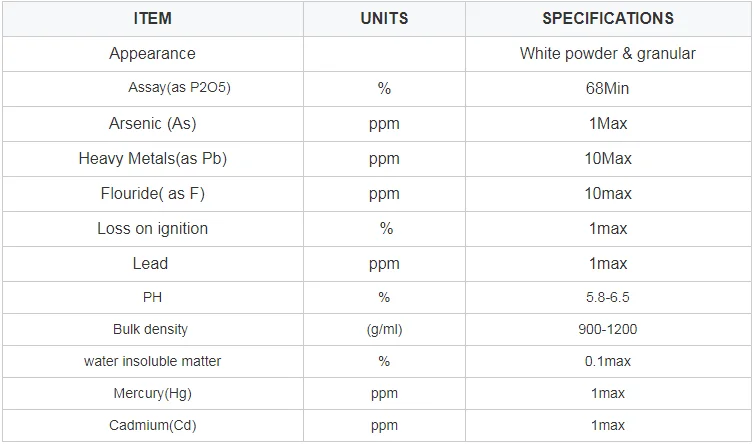
Task: Select the 'water insoluble matter' cell
Action: (x=152, y=361)
